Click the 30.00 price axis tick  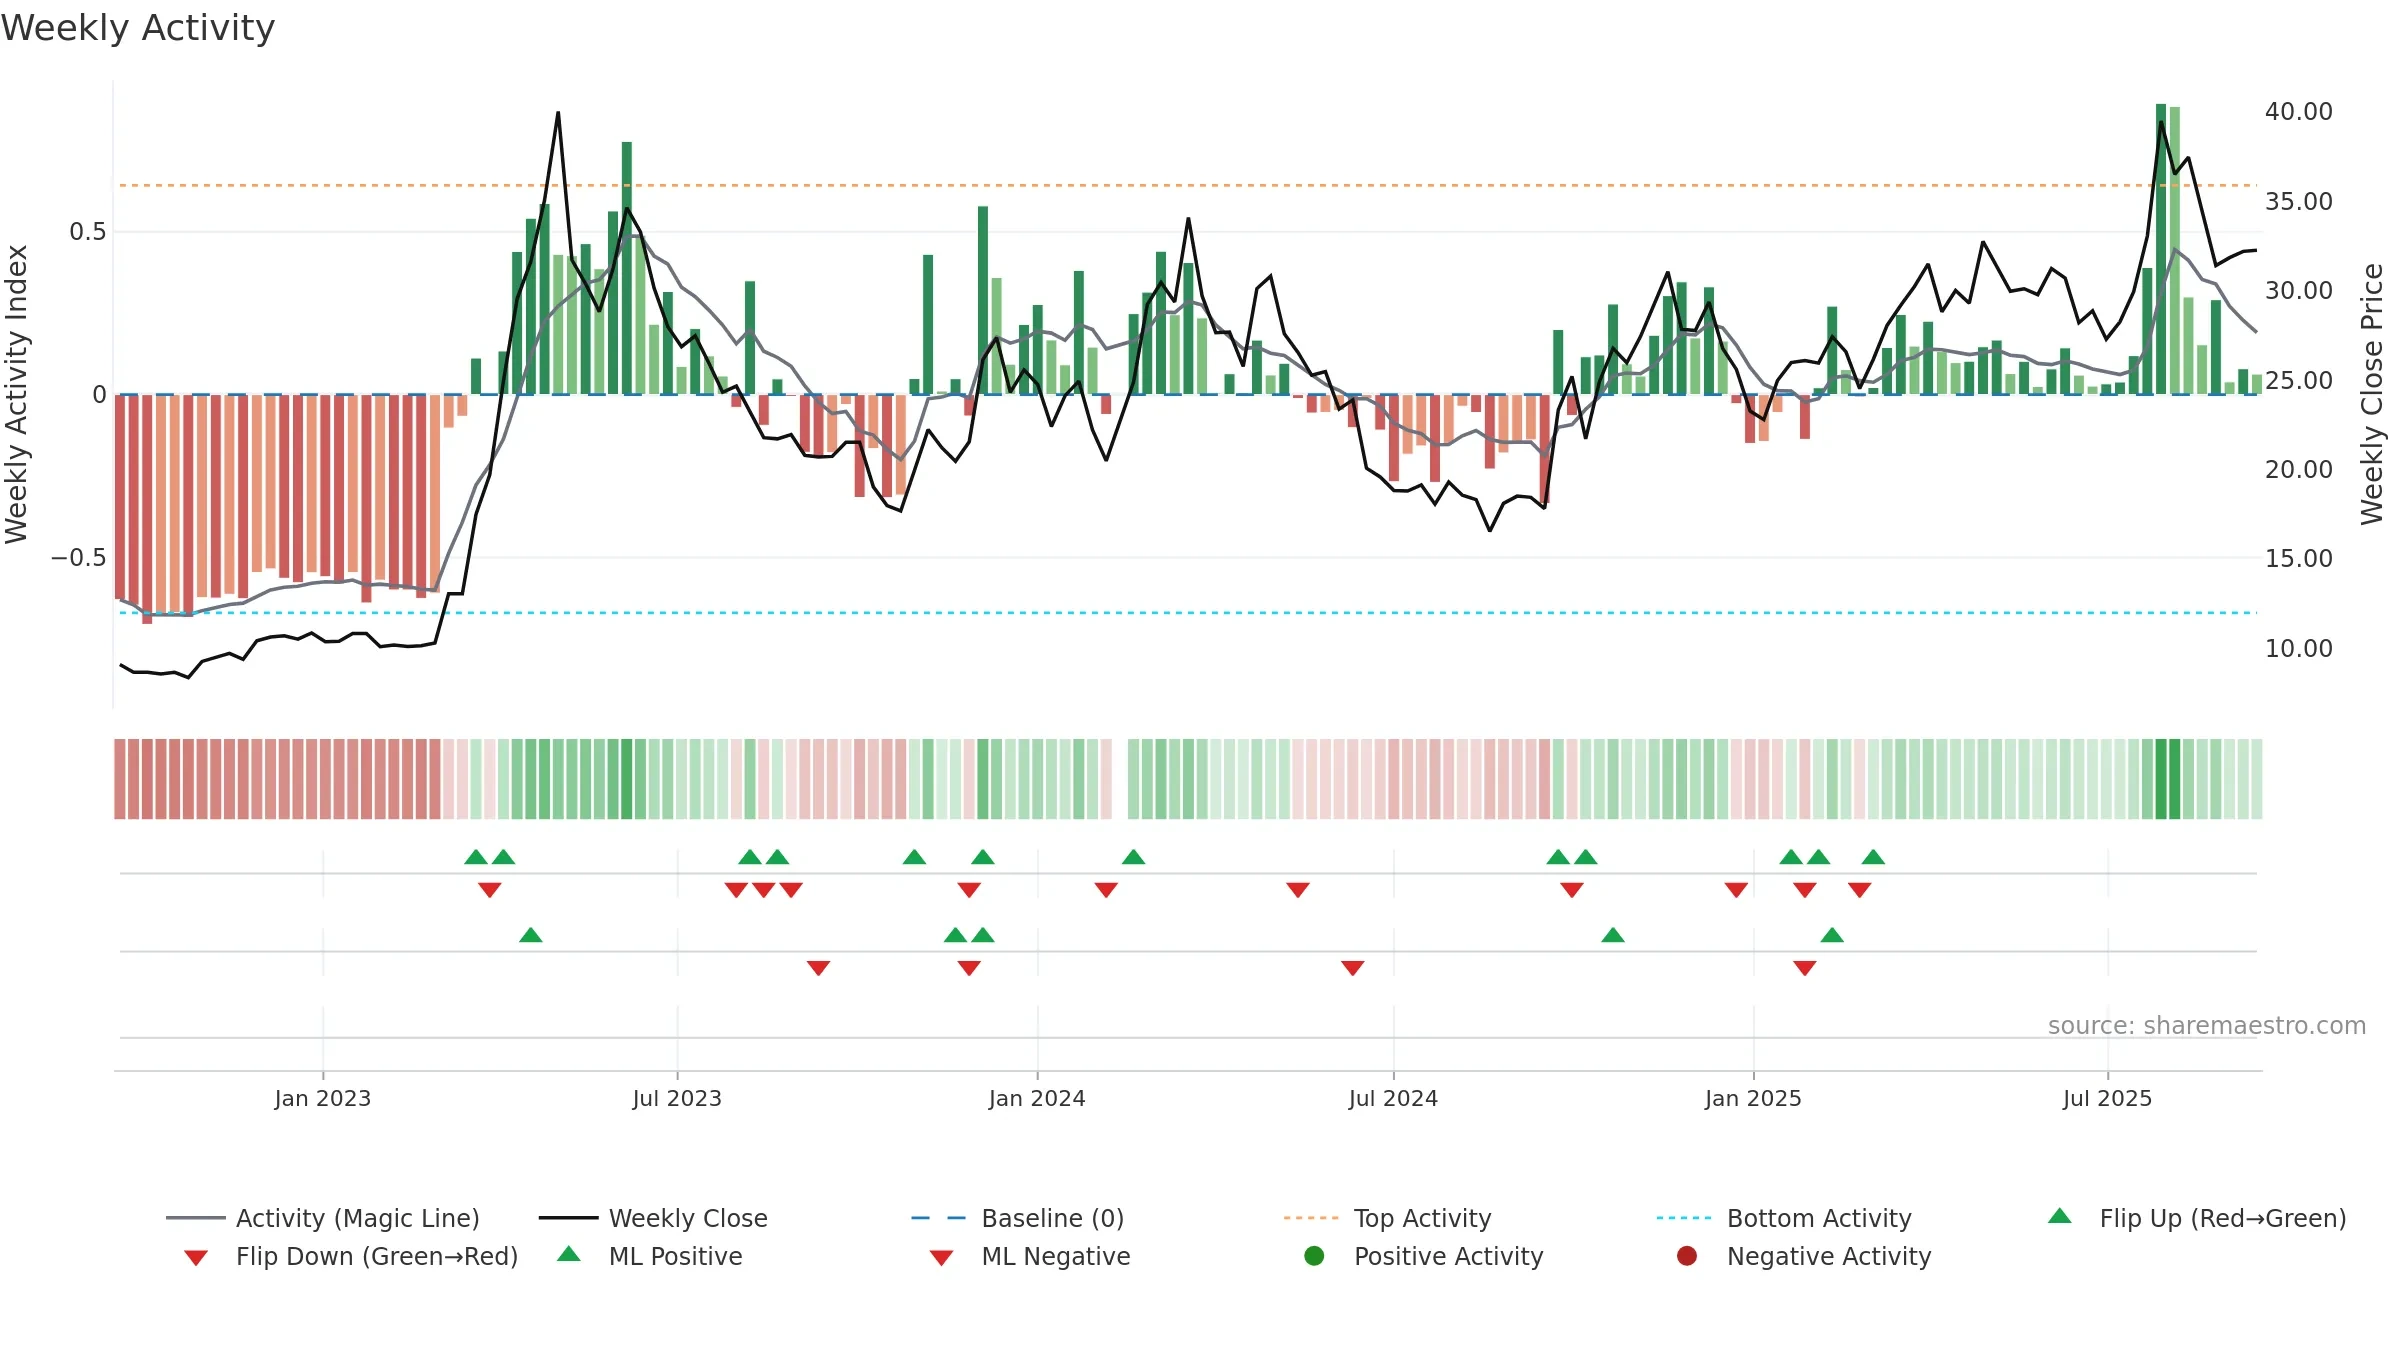(2299, 291)
